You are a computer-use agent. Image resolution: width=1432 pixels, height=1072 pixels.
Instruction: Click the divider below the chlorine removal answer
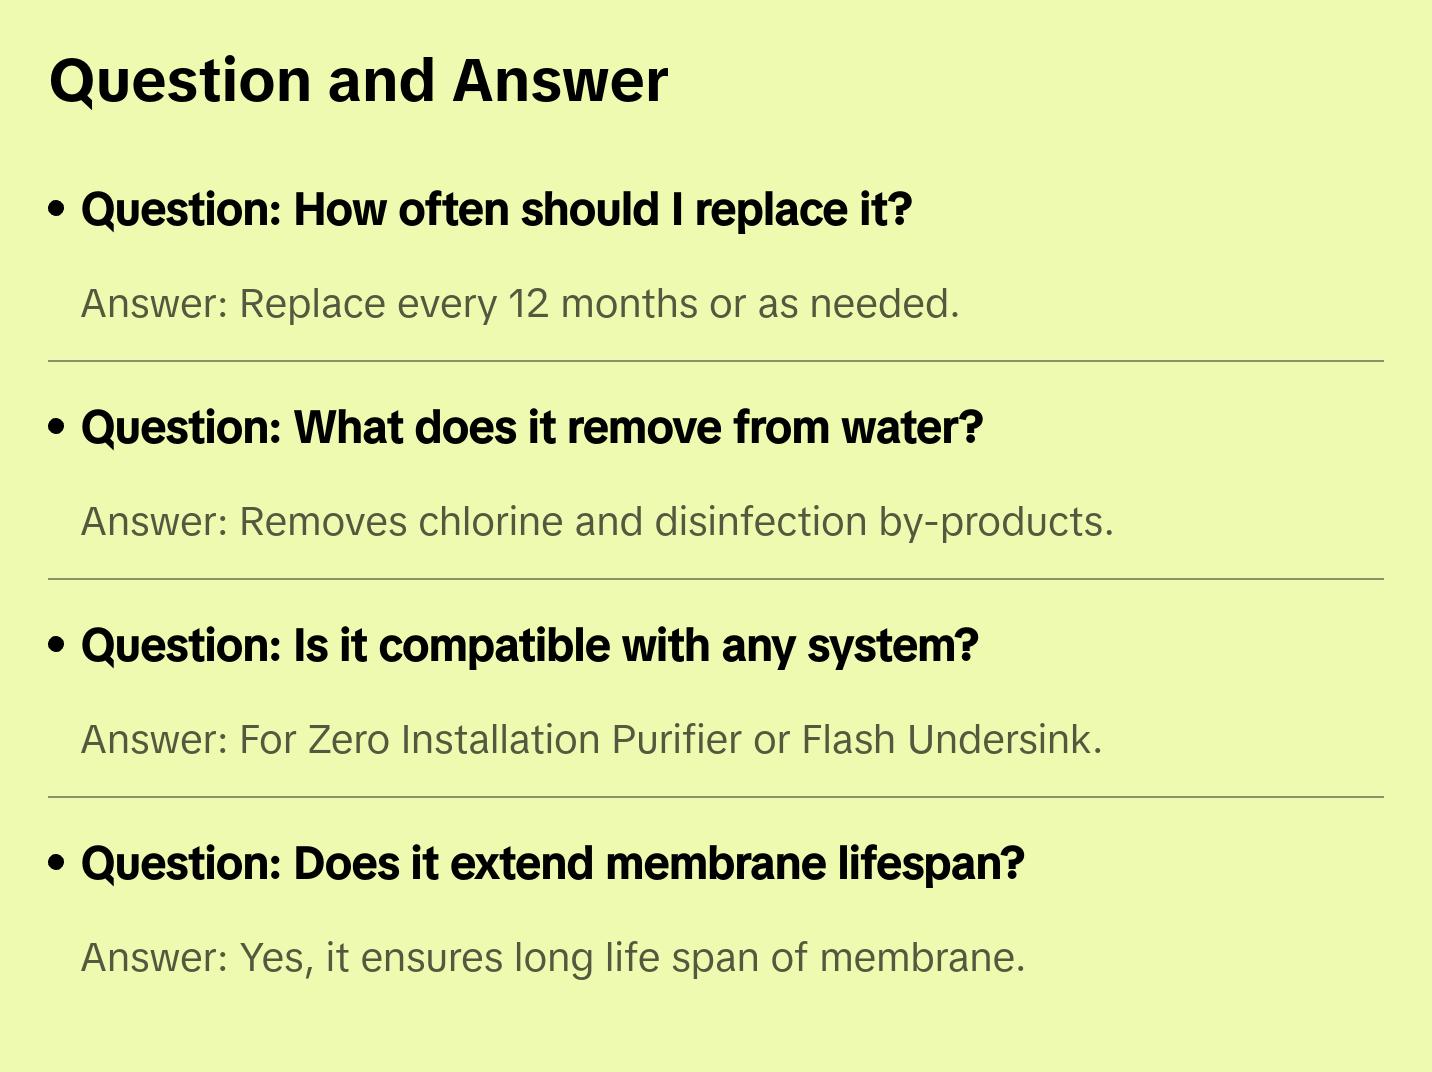tap(716, 579)
